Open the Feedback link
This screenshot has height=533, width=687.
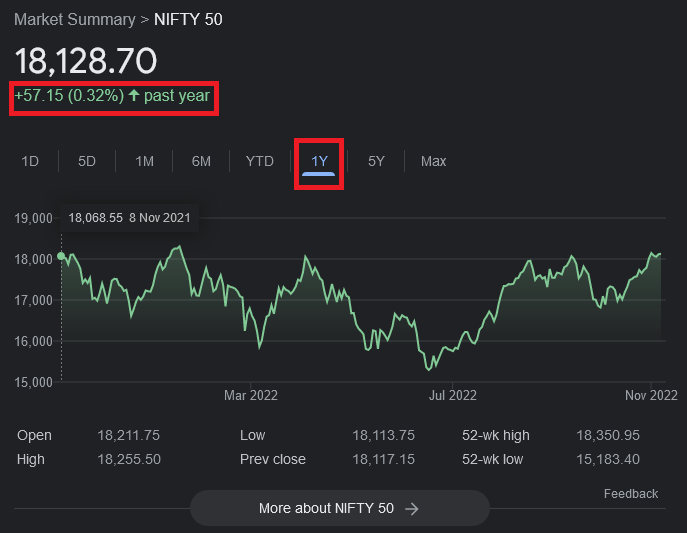click(631, 494)
